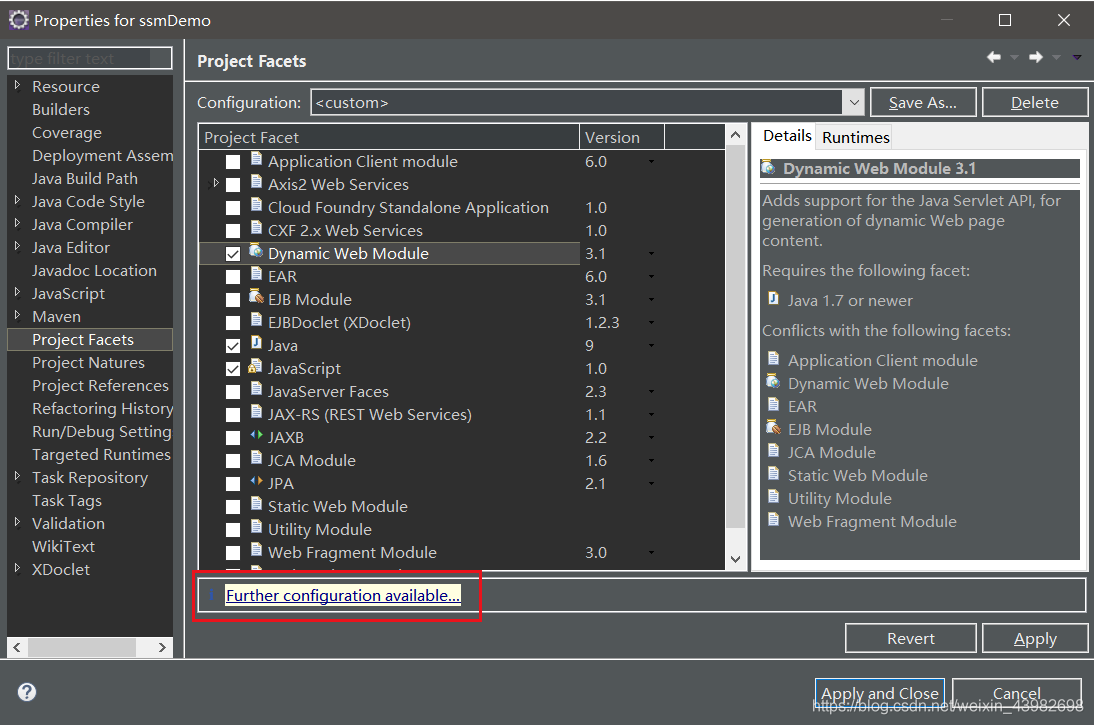1094x725 pixels.
Task: Open Further configuration available link
Action: tap(343, 595)
